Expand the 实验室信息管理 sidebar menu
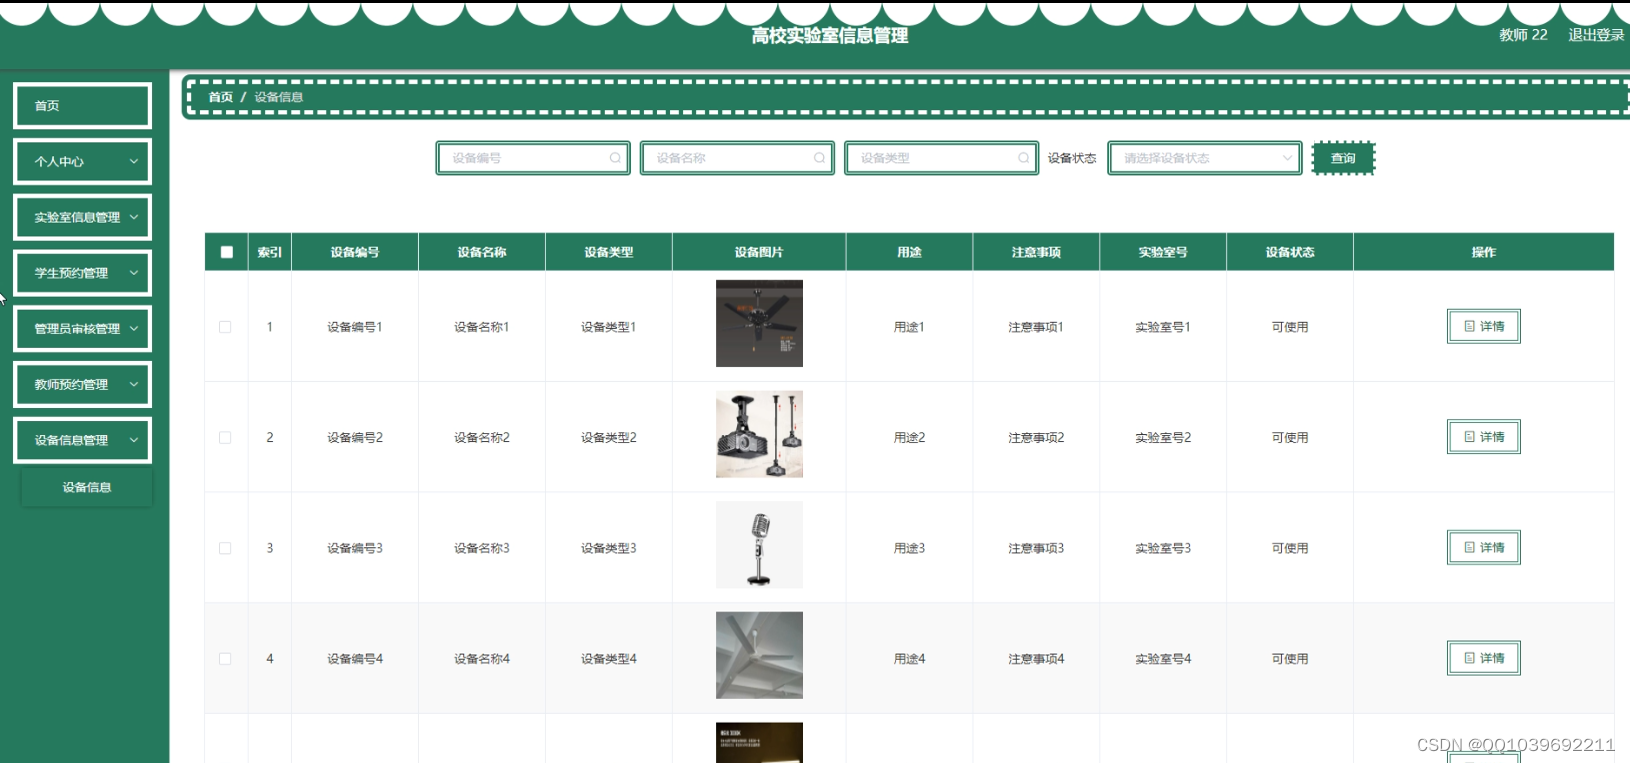 click(82, 217)
